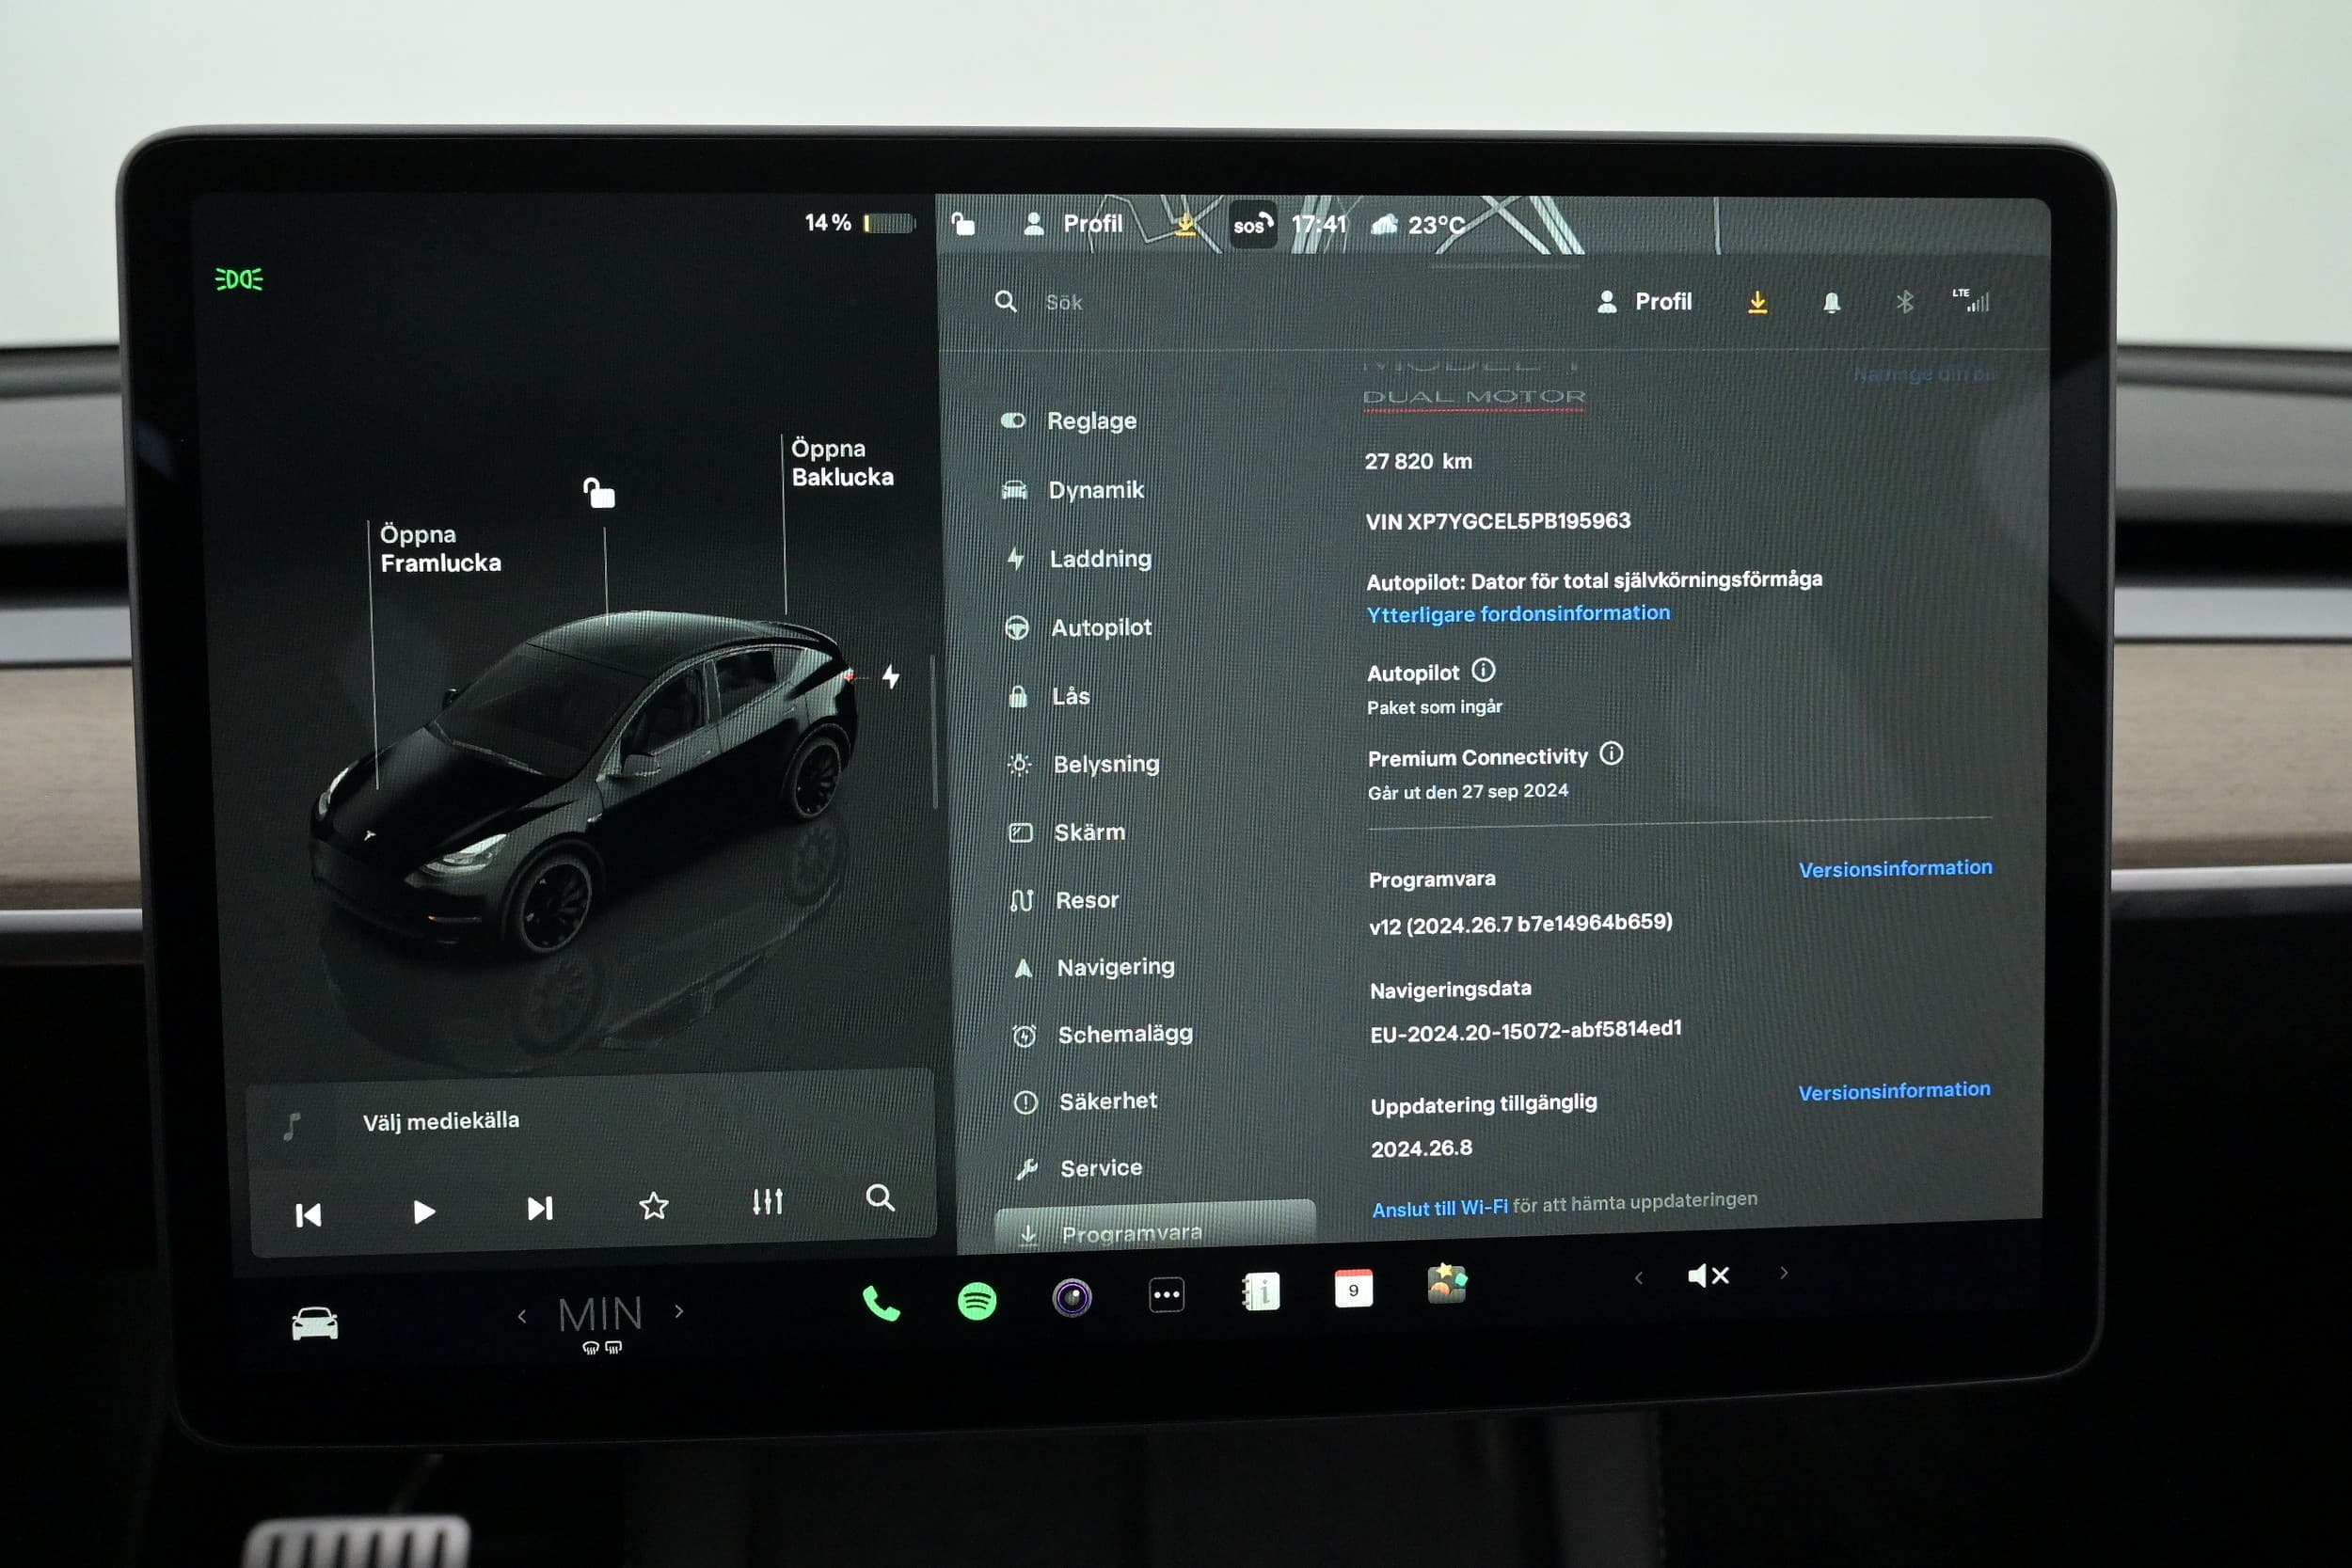Tap Anslut till Wi-Fi link

click(x=1439, y=1209)
